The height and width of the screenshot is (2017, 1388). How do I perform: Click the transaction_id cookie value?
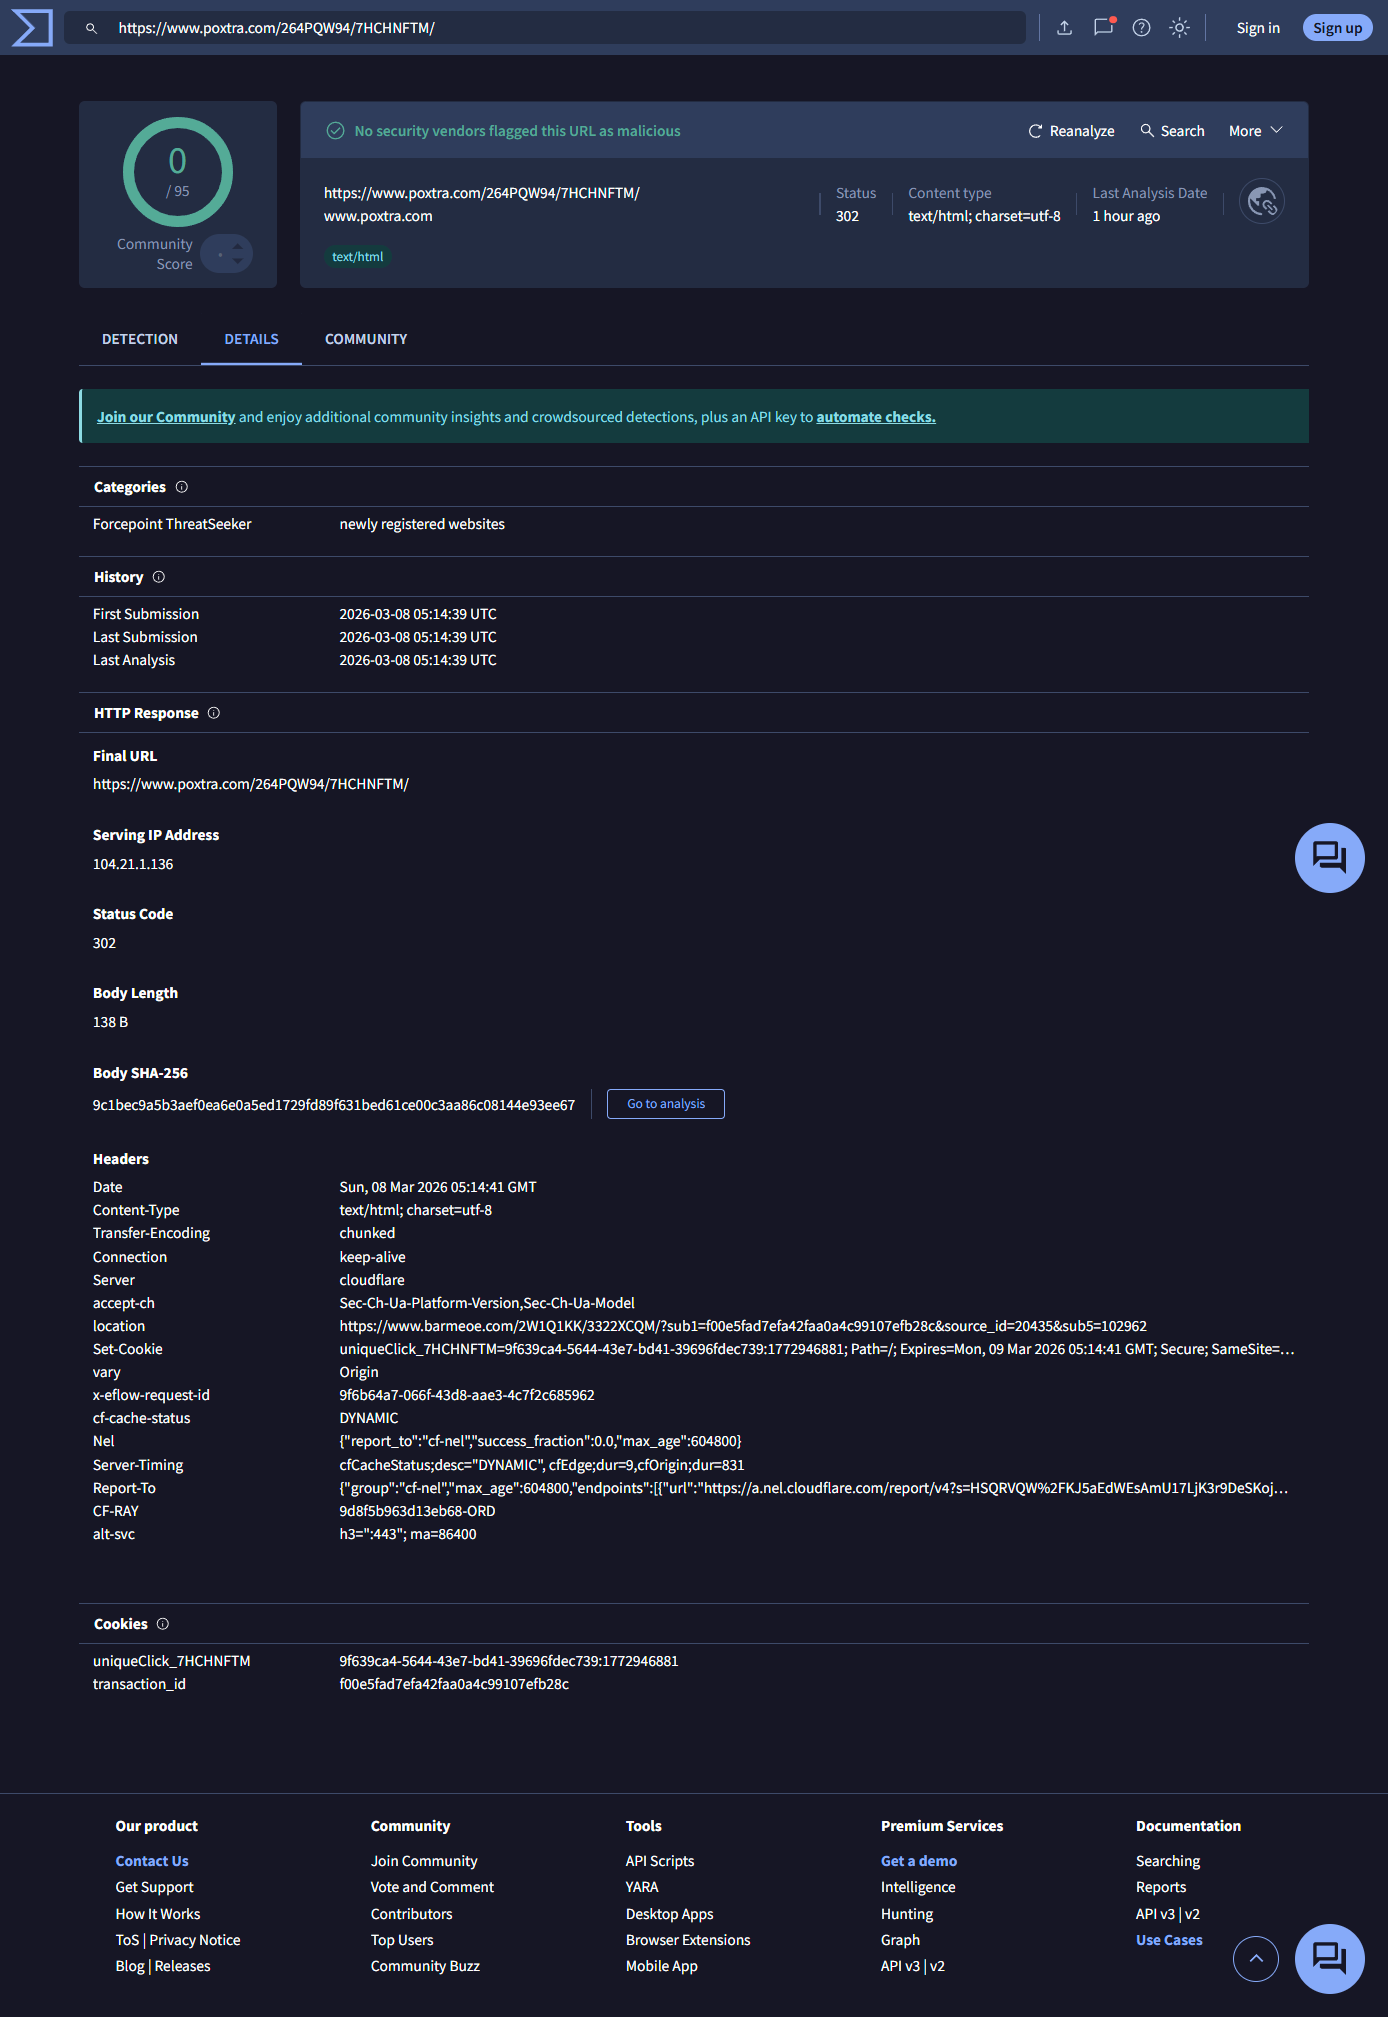[454, 1684]
